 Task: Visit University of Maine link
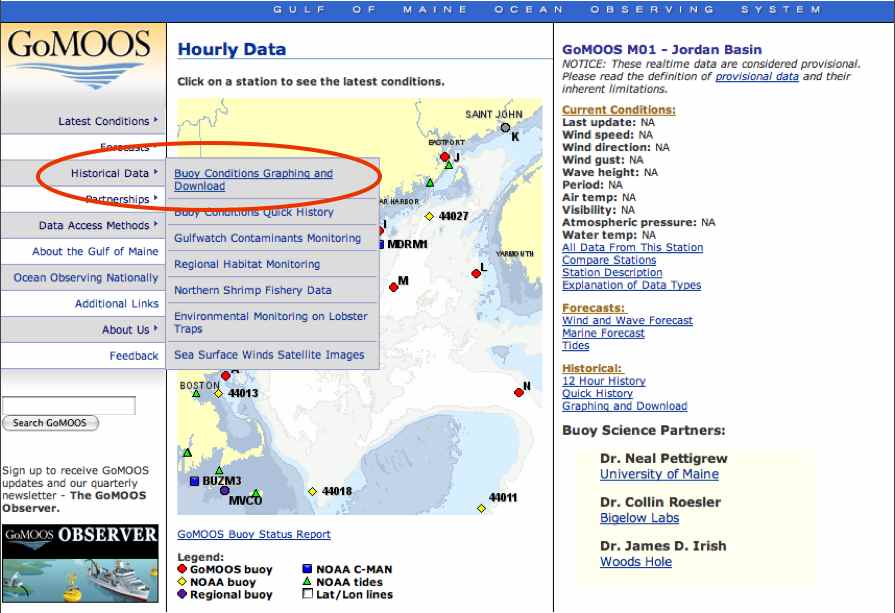tap(659, 474)
